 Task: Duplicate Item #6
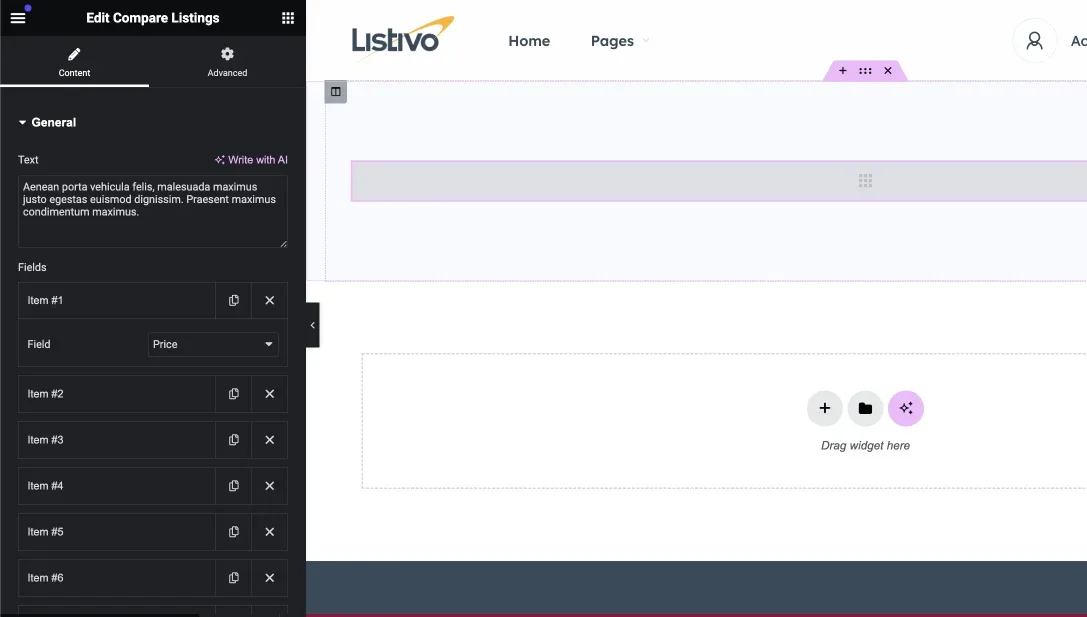tap(234, 577)
